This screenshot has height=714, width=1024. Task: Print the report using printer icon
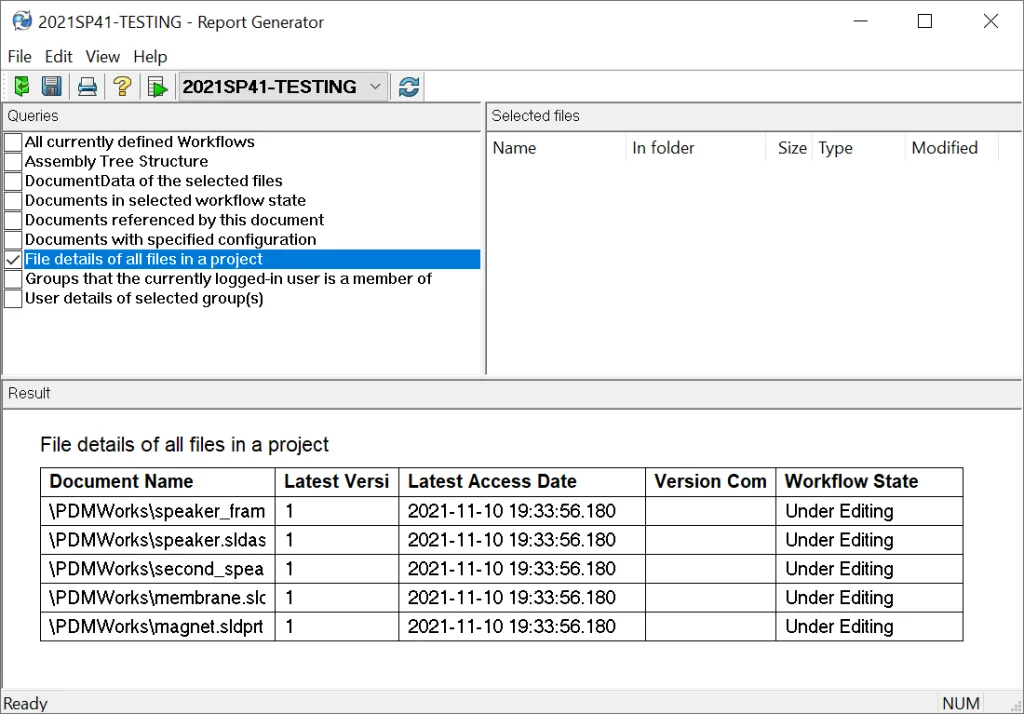coord(88,87)
